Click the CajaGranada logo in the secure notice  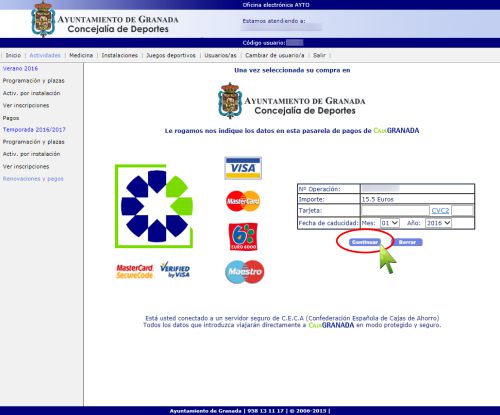331,325
